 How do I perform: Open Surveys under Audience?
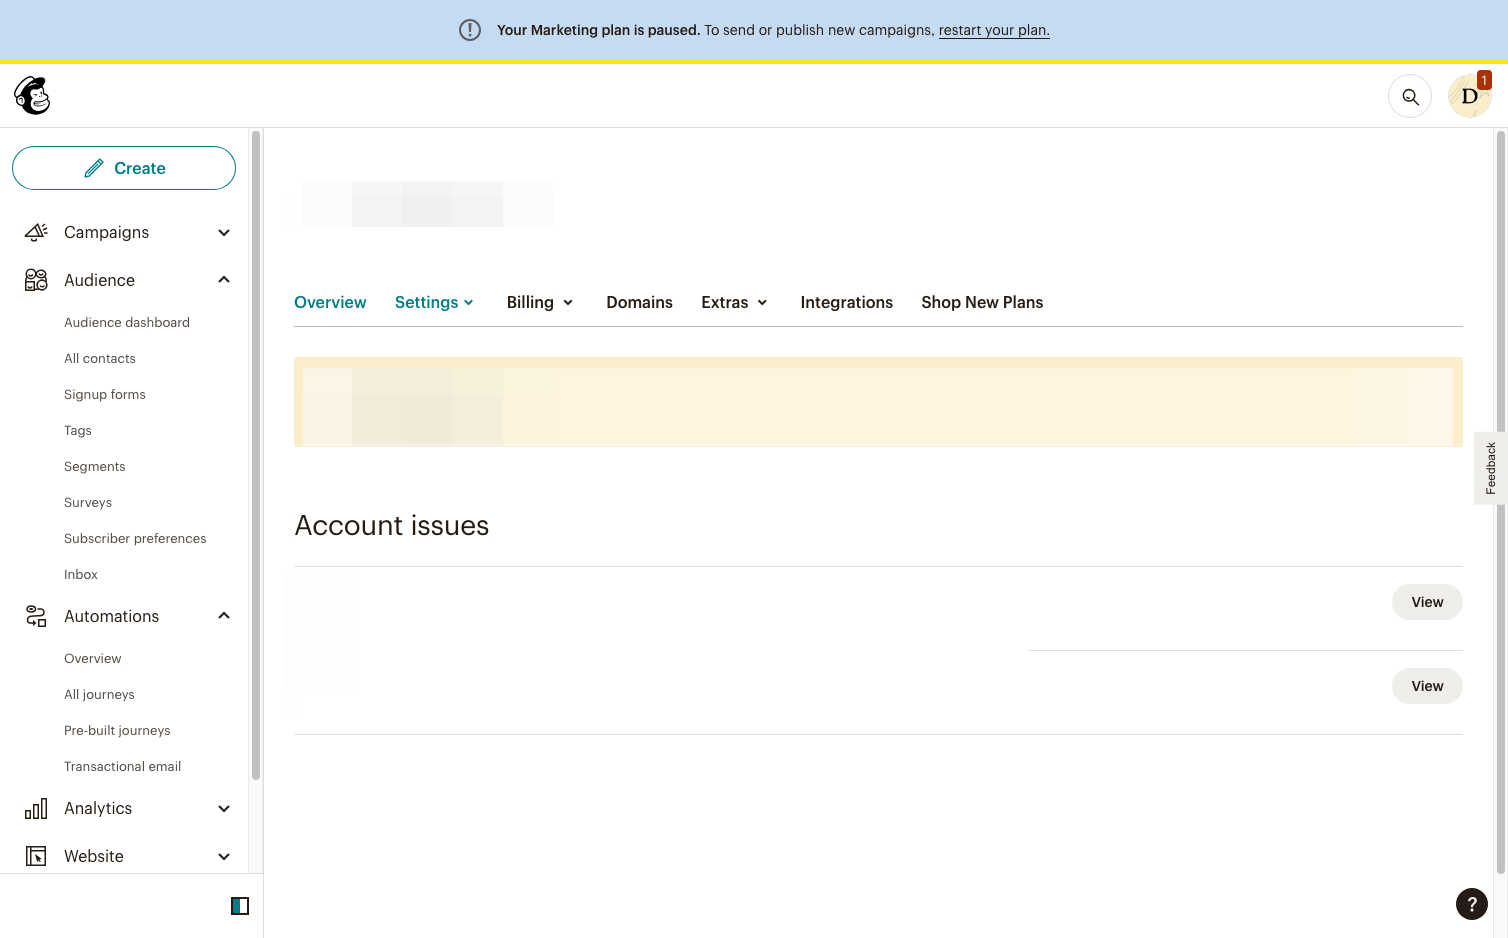coord(88,502)
